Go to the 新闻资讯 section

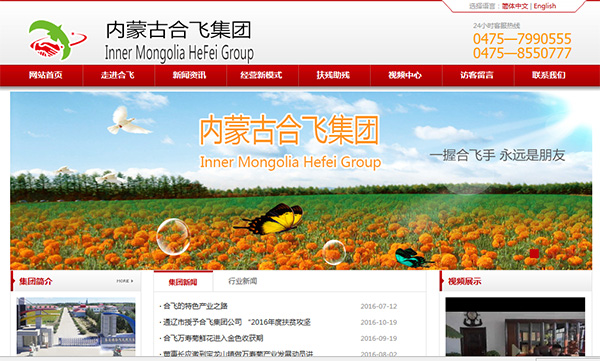pyautogui.click(x=189, y=75)
